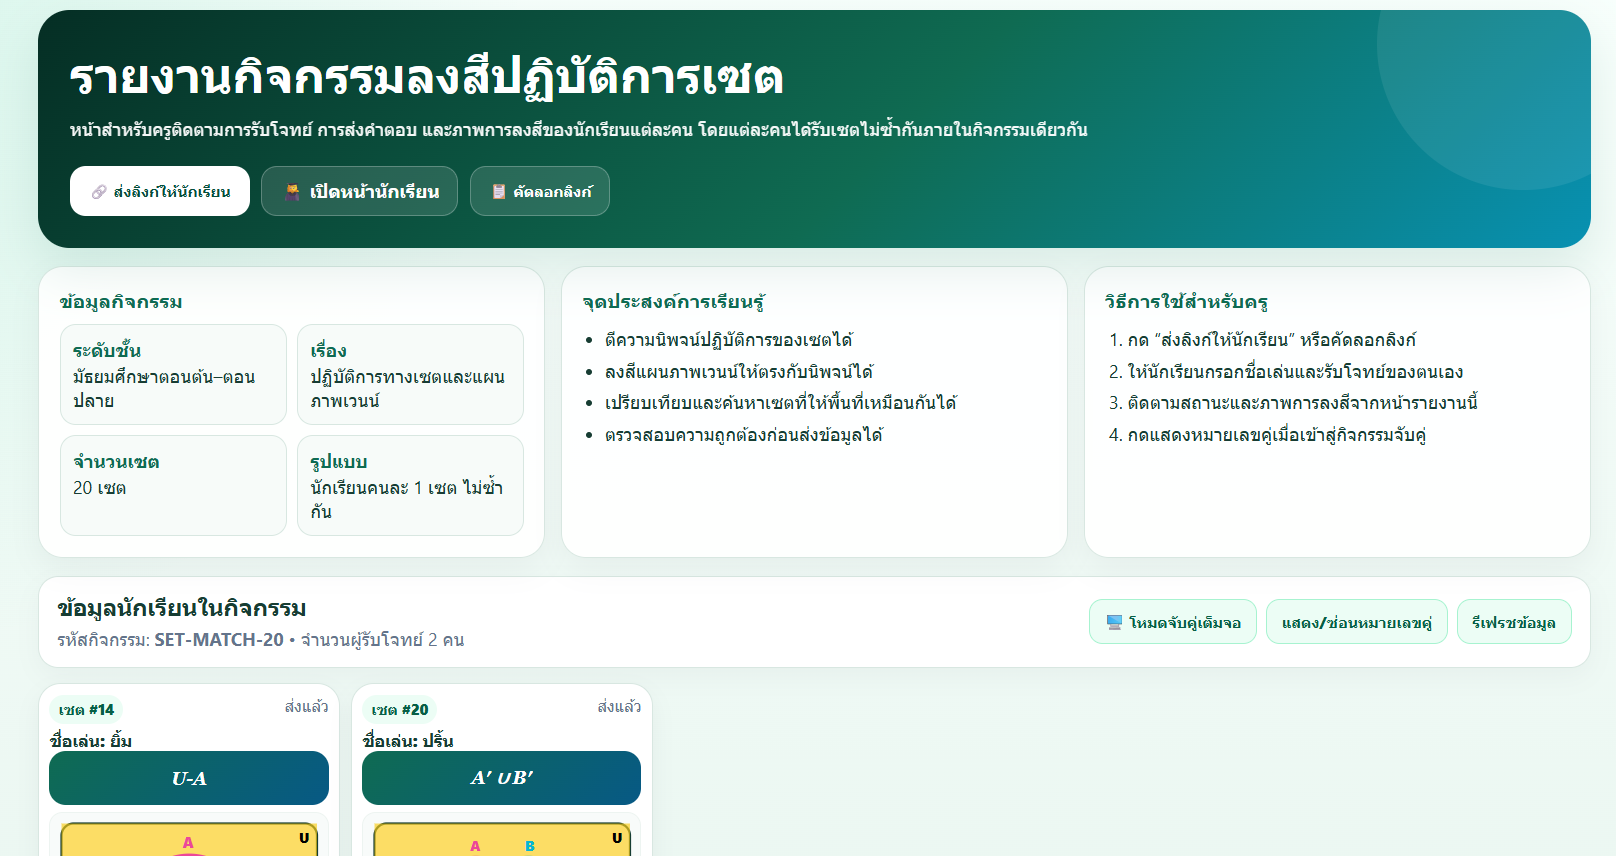Click the ระดับชั้น grade level info card
Screen dimensions: 1616x856
(x=174, y=375)
